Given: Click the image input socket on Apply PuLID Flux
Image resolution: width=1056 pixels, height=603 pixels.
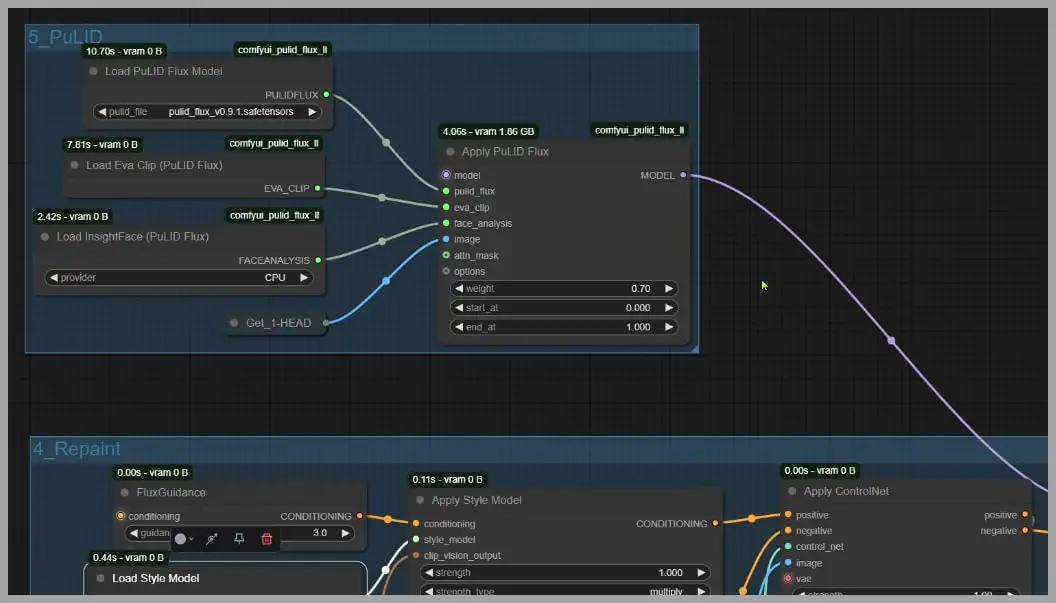Looking at the screenshot, I should click(446, 239).
